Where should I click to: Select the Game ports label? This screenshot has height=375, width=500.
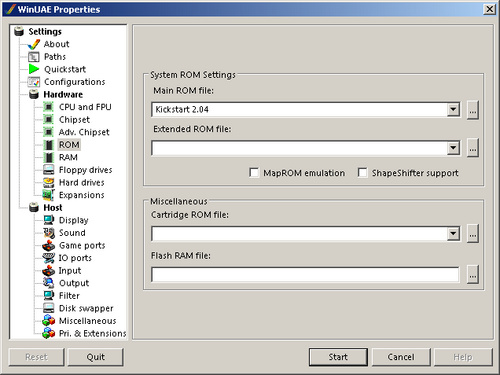[82, 245]
